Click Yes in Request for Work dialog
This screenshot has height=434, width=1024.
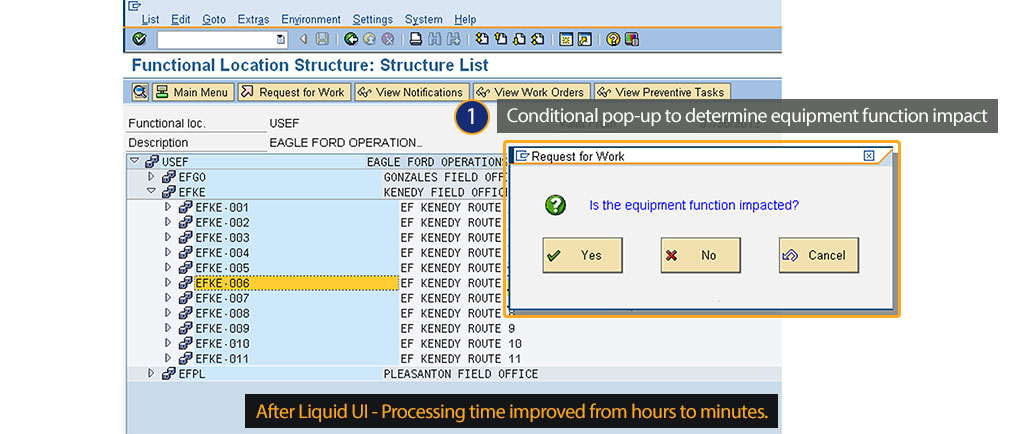582,255
